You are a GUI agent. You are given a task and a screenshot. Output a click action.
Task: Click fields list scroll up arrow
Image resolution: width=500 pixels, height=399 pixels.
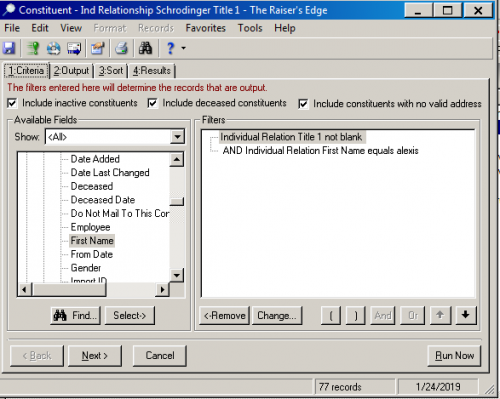tap(177, 160)
